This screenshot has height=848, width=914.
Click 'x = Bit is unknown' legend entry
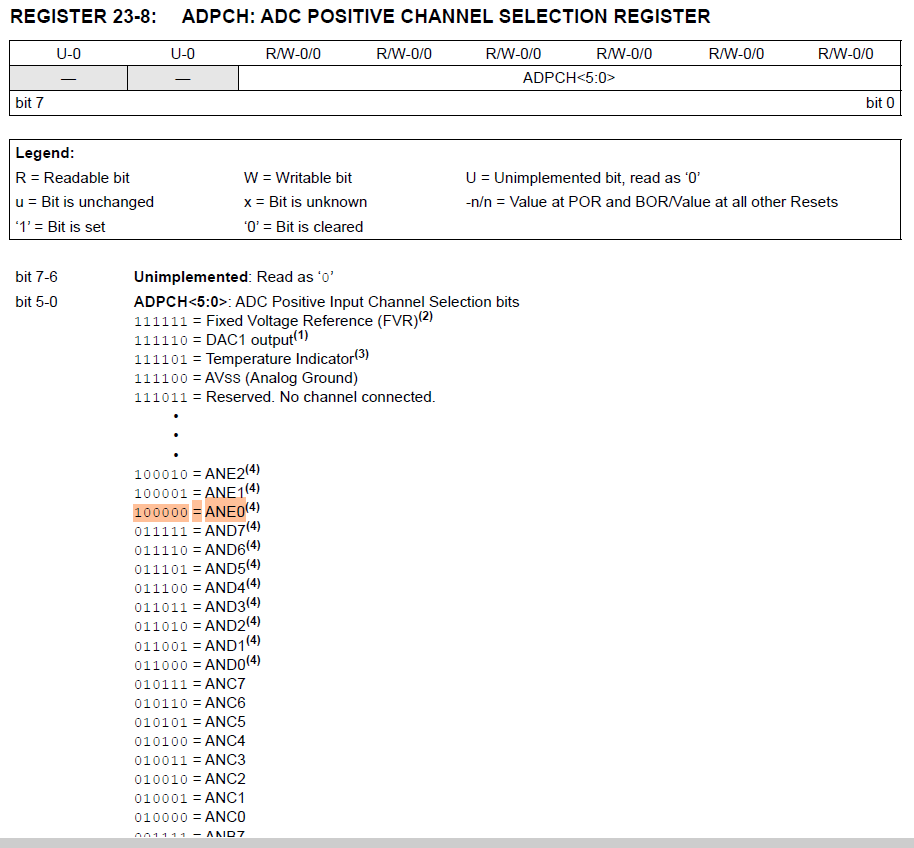(x=305, y=202)
